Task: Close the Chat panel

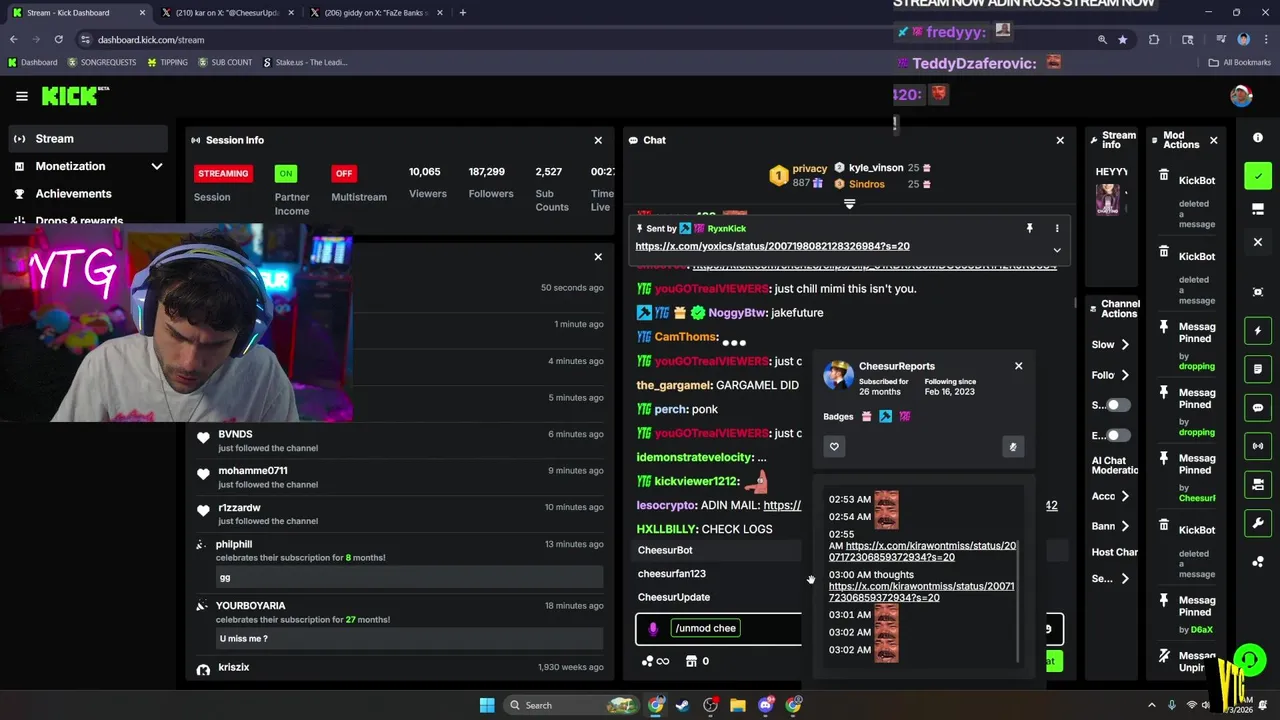Action: point(1060,140)
